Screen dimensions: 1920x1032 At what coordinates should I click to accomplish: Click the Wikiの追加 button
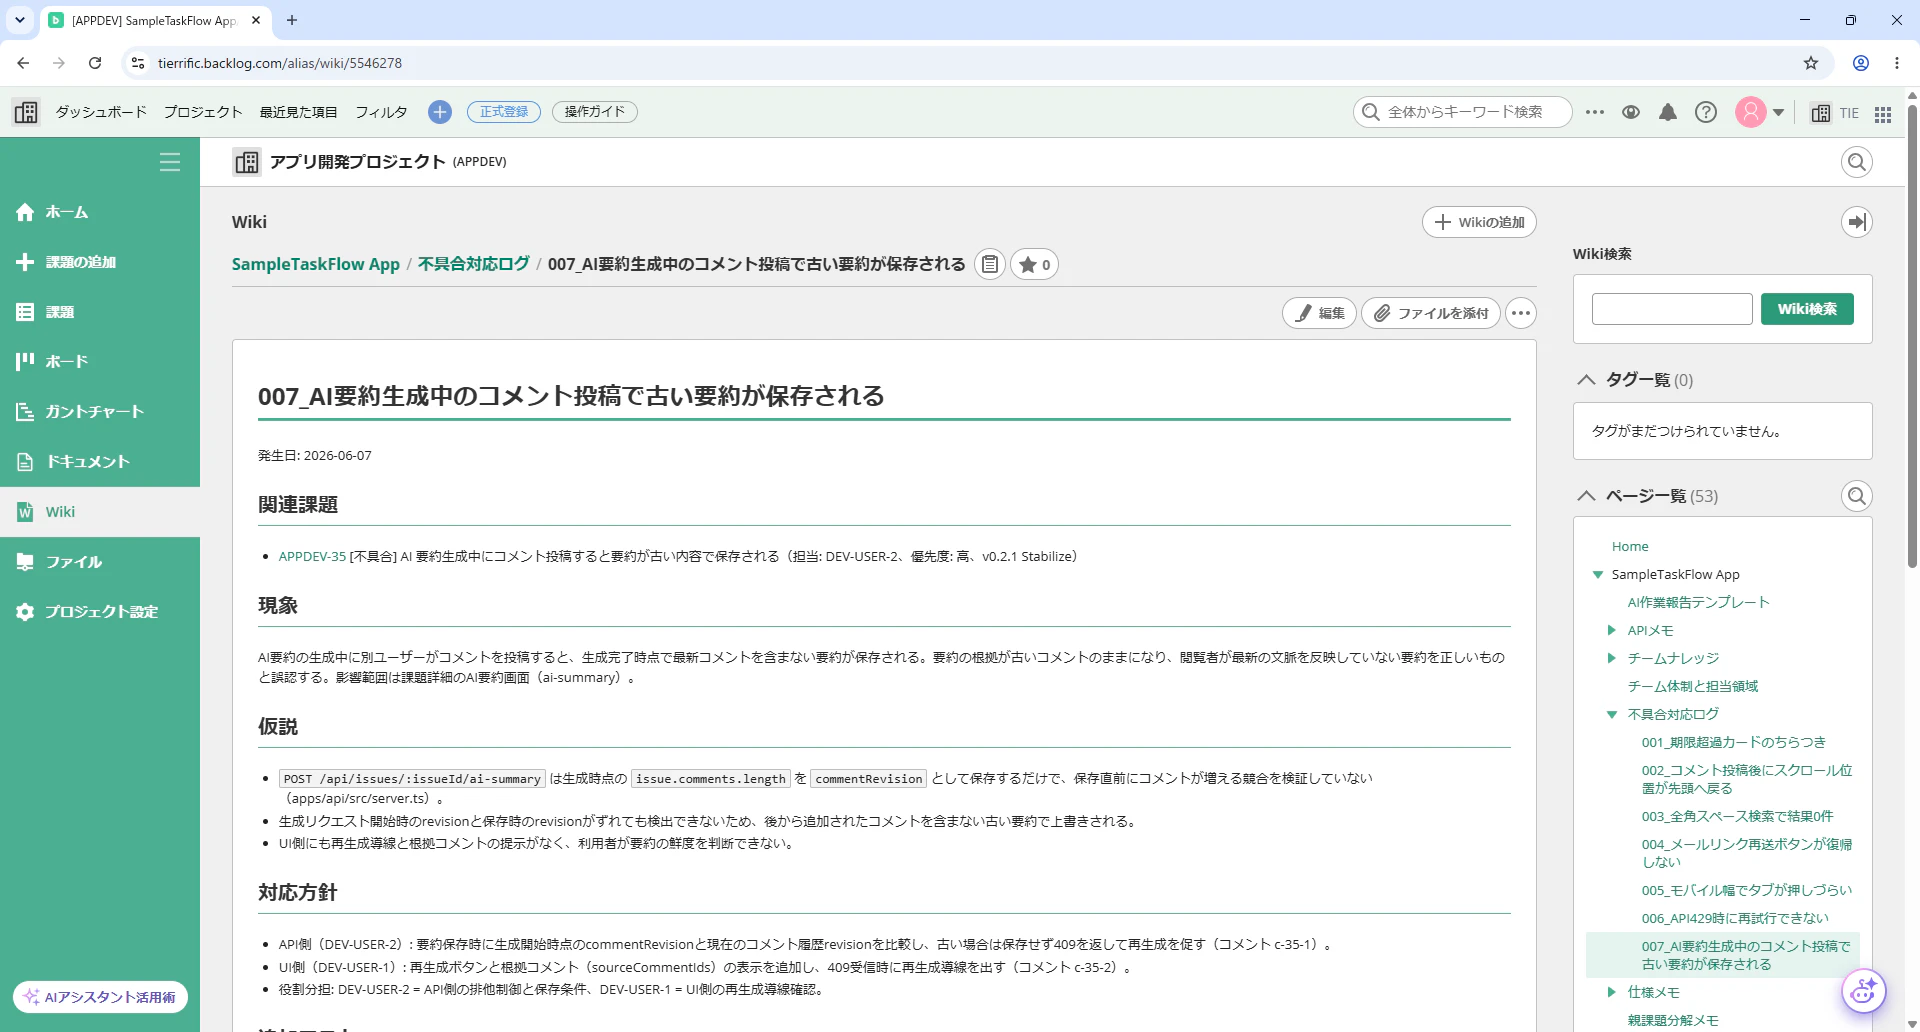pyautogui.click(x=1479, y=222)
